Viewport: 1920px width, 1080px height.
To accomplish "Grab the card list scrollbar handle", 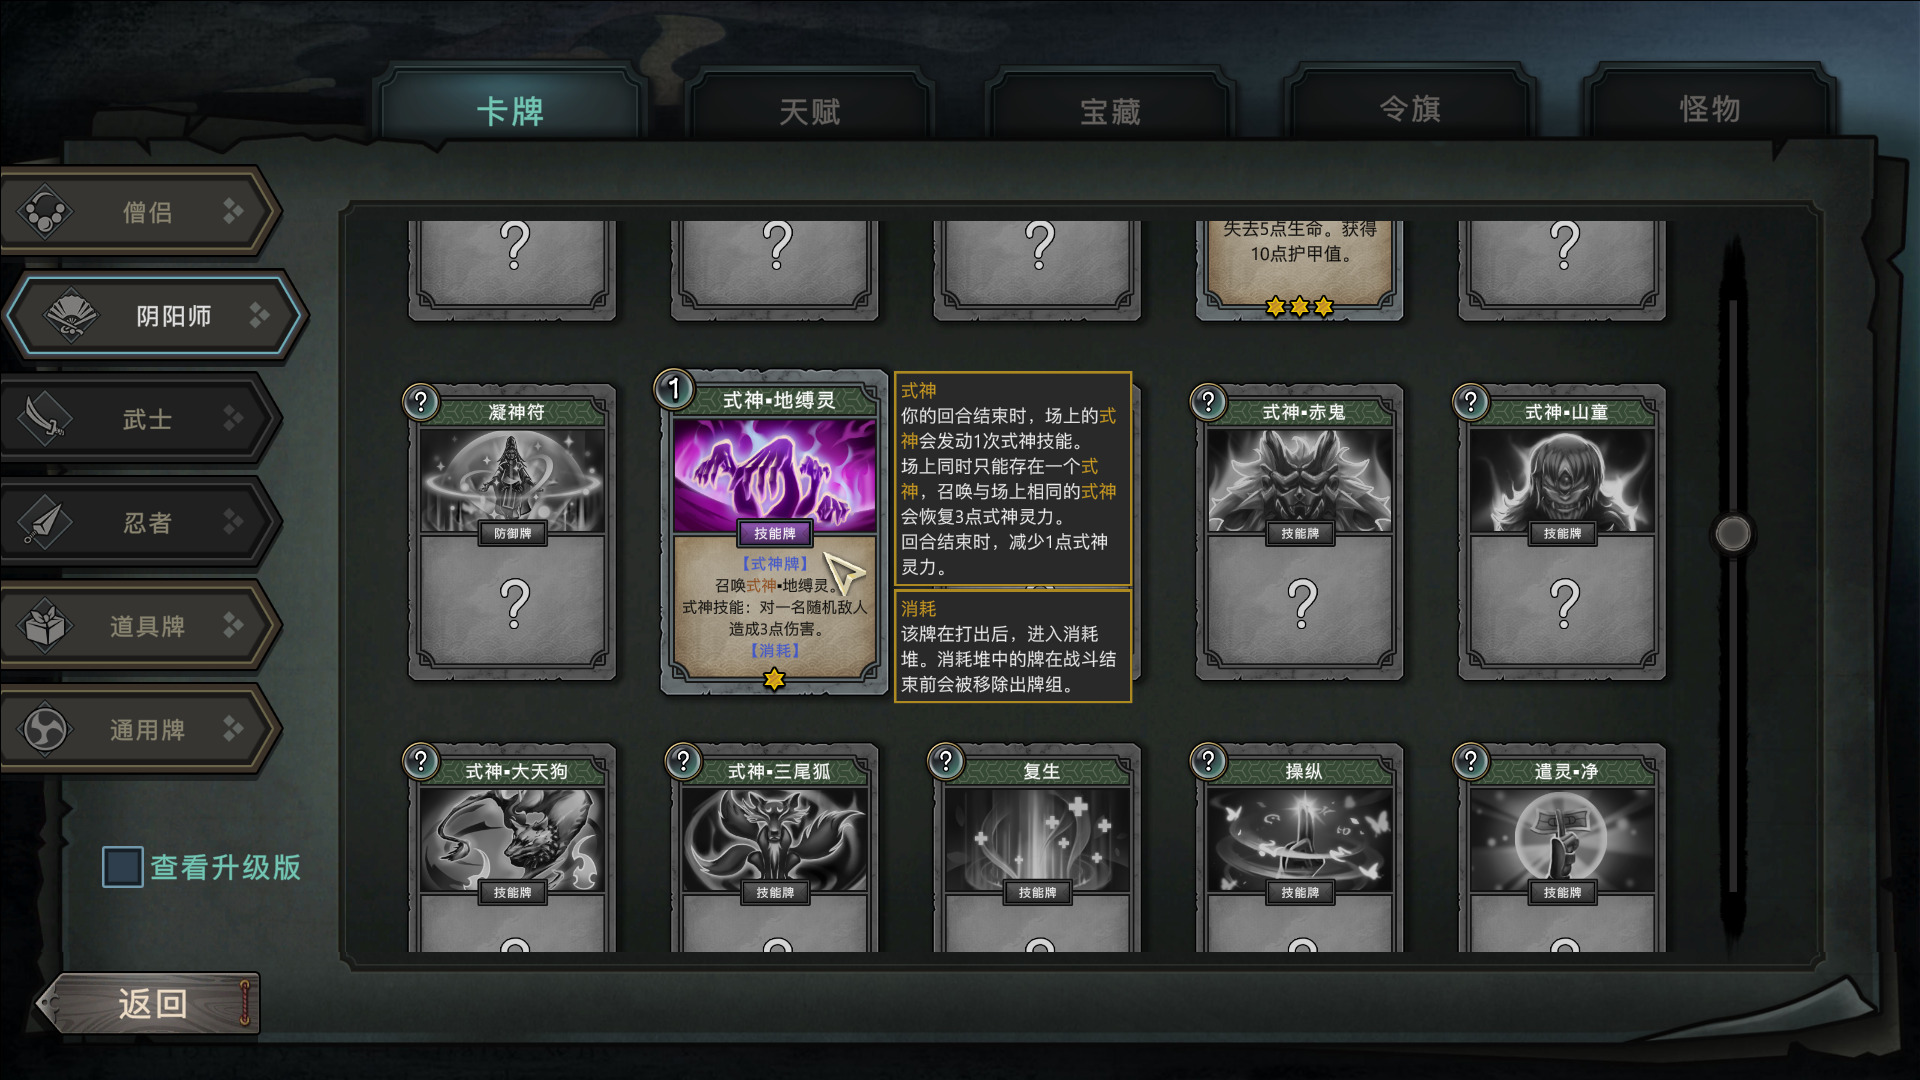I will click(x=1733, y=533).
